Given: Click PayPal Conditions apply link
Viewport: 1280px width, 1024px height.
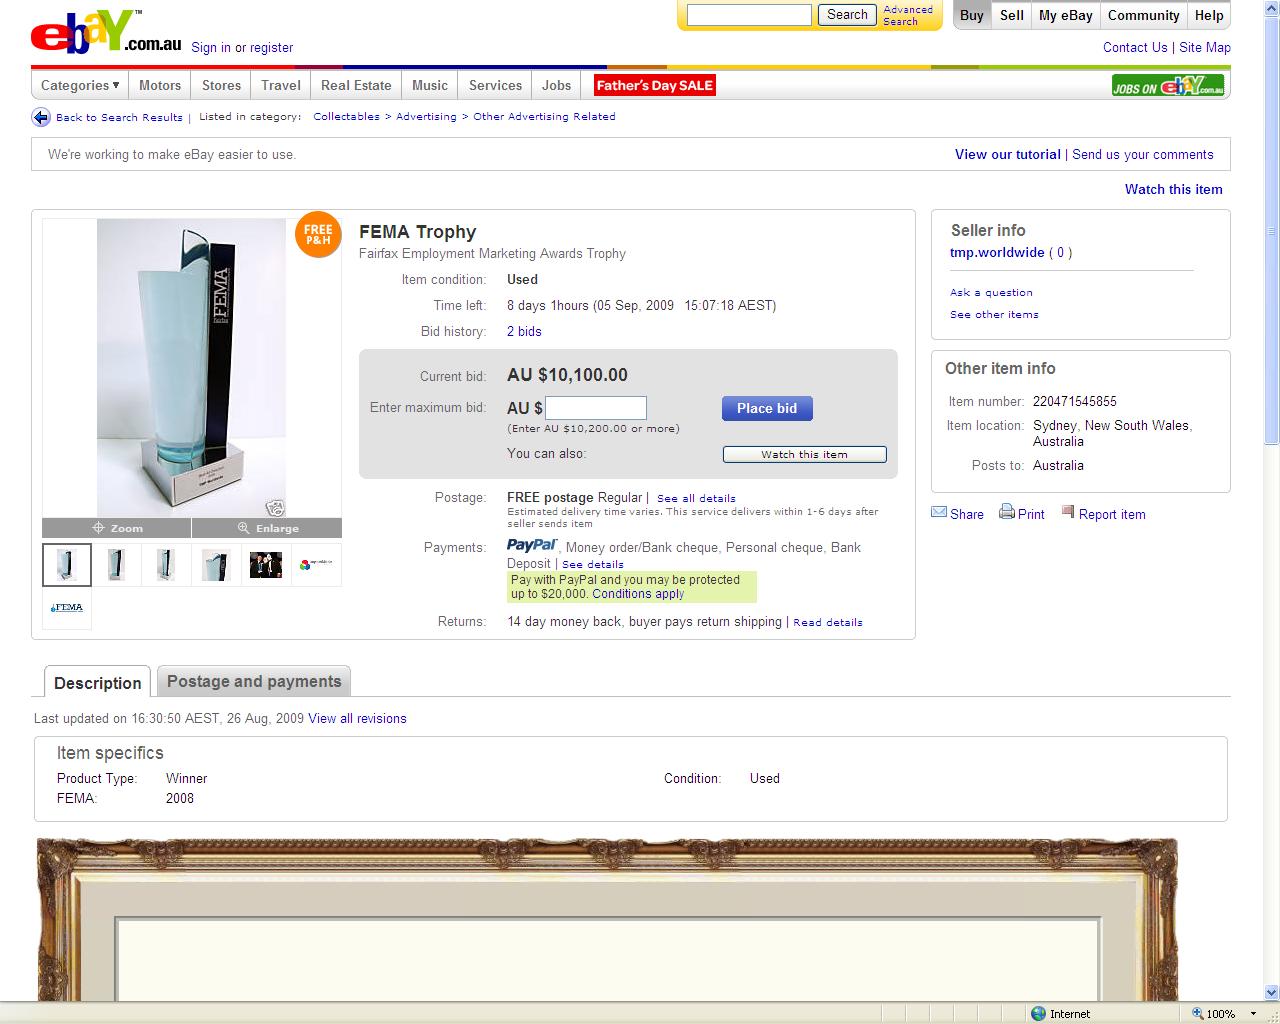Looking at the screenshot, I should pos(638,593).
